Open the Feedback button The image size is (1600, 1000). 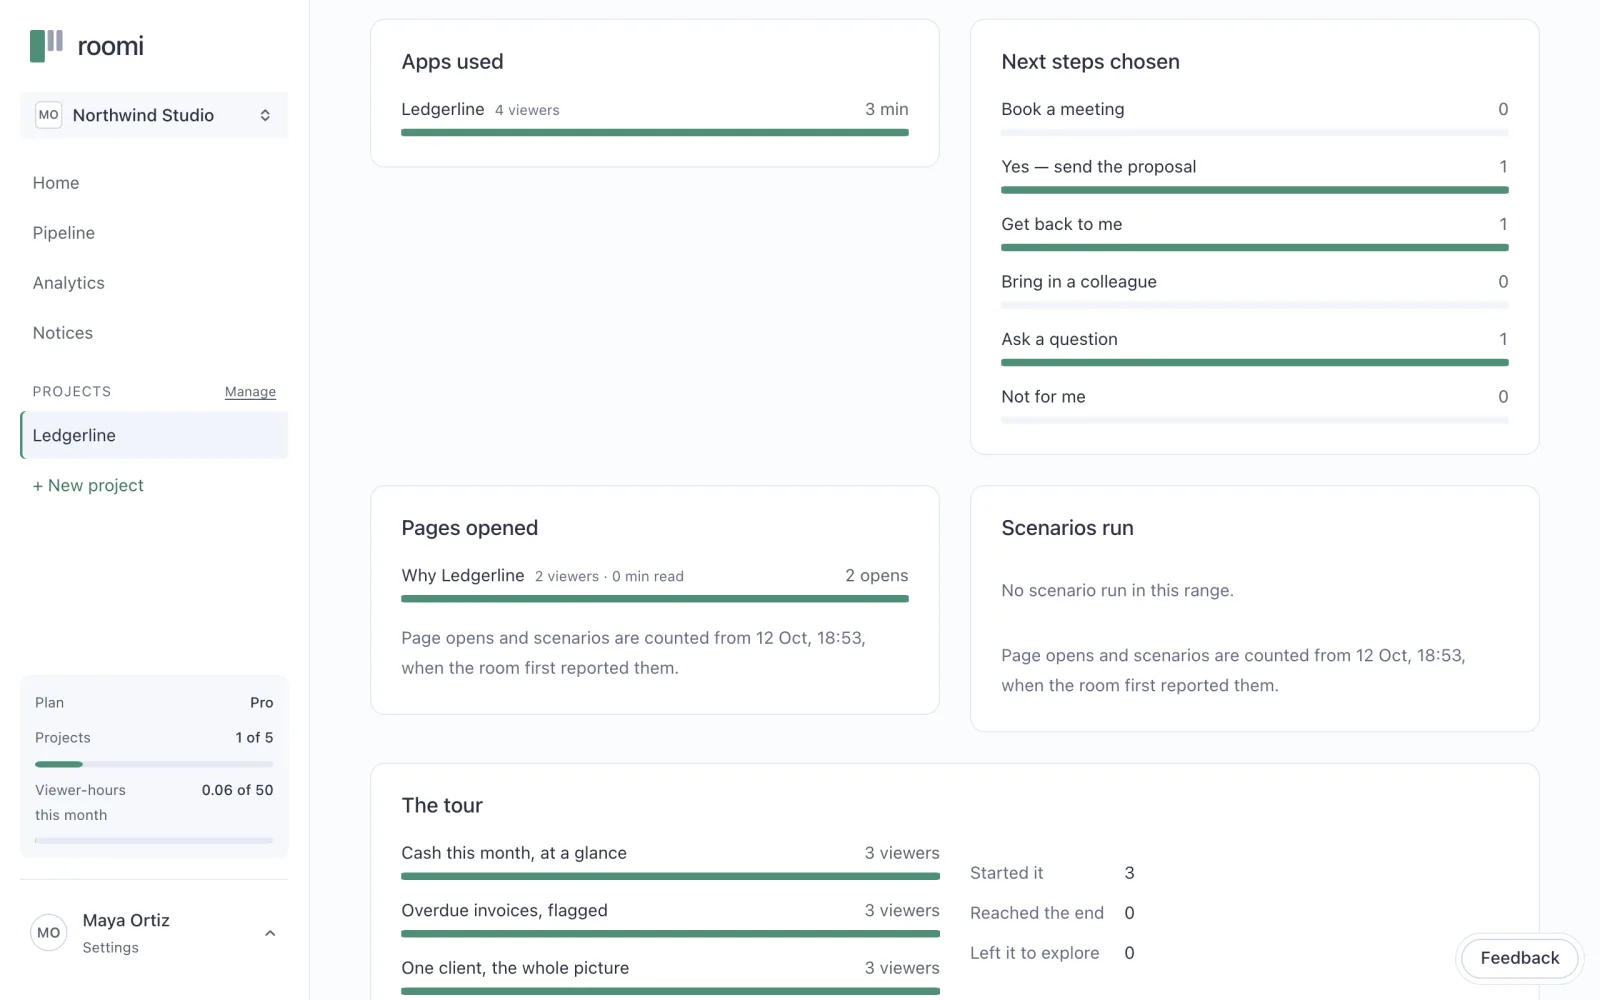pyautogui.click(x=1519, y=958)
